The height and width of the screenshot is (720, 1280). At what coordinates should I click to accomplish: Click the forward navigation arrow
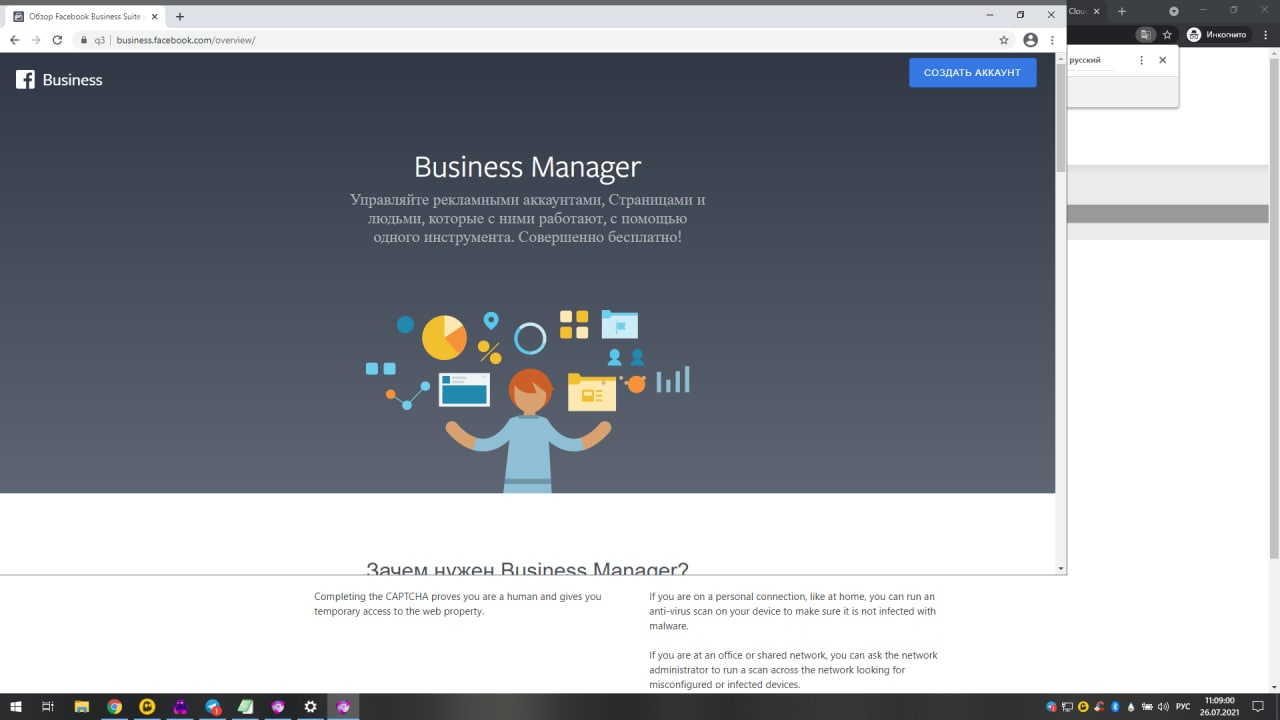tap(36, 40)
